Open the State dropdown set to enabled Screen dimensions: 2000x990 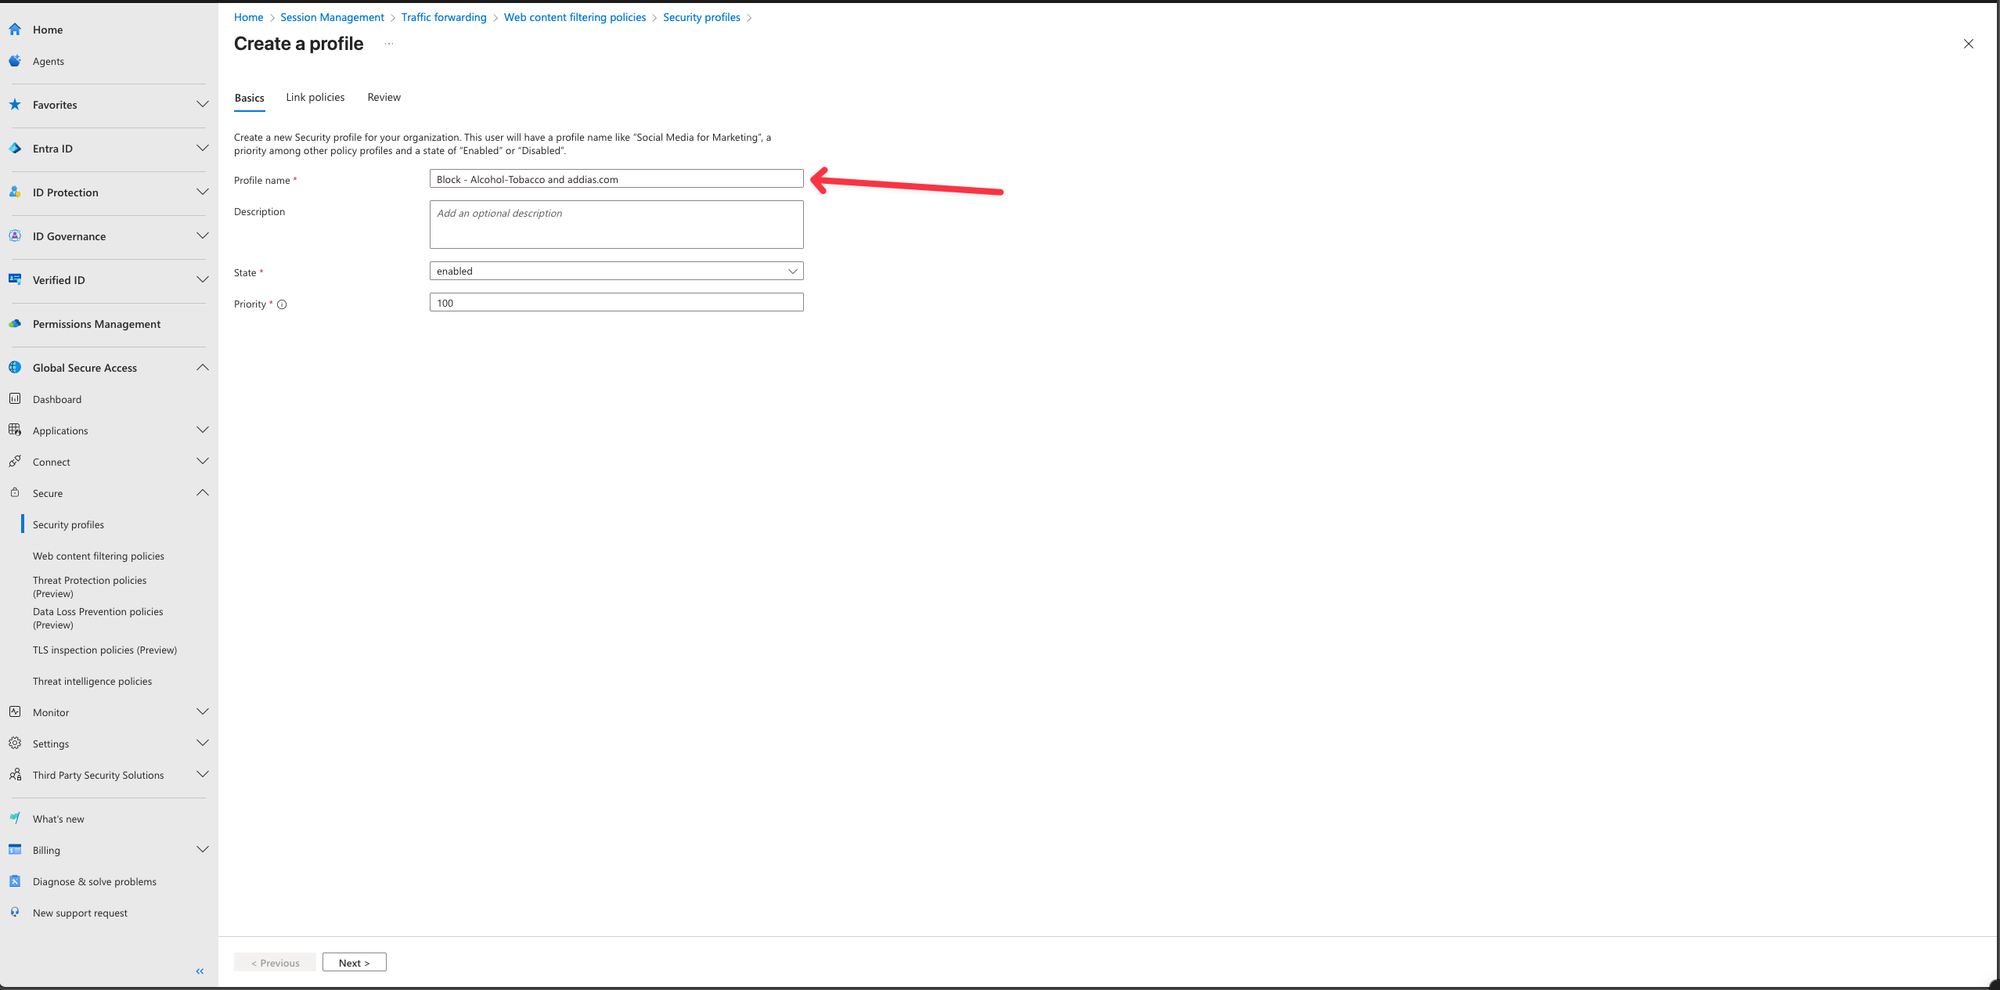(x=616, y=271)
